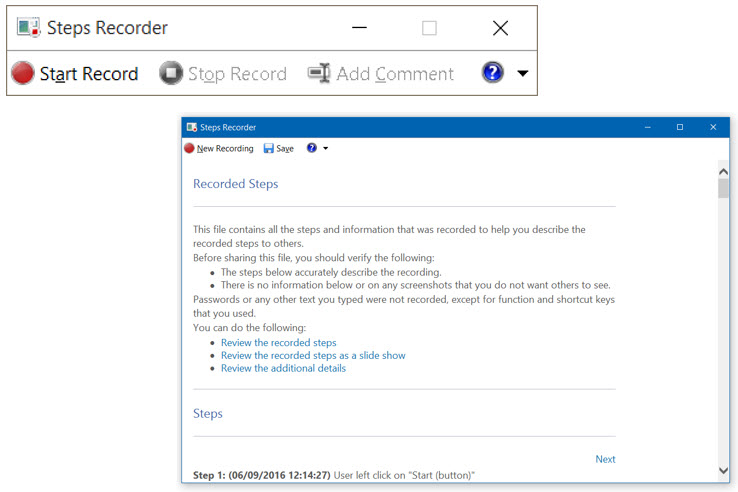Maximize the blue Steps Recorder window
Viewport: 738px width, 492px height.
(680, 127)
